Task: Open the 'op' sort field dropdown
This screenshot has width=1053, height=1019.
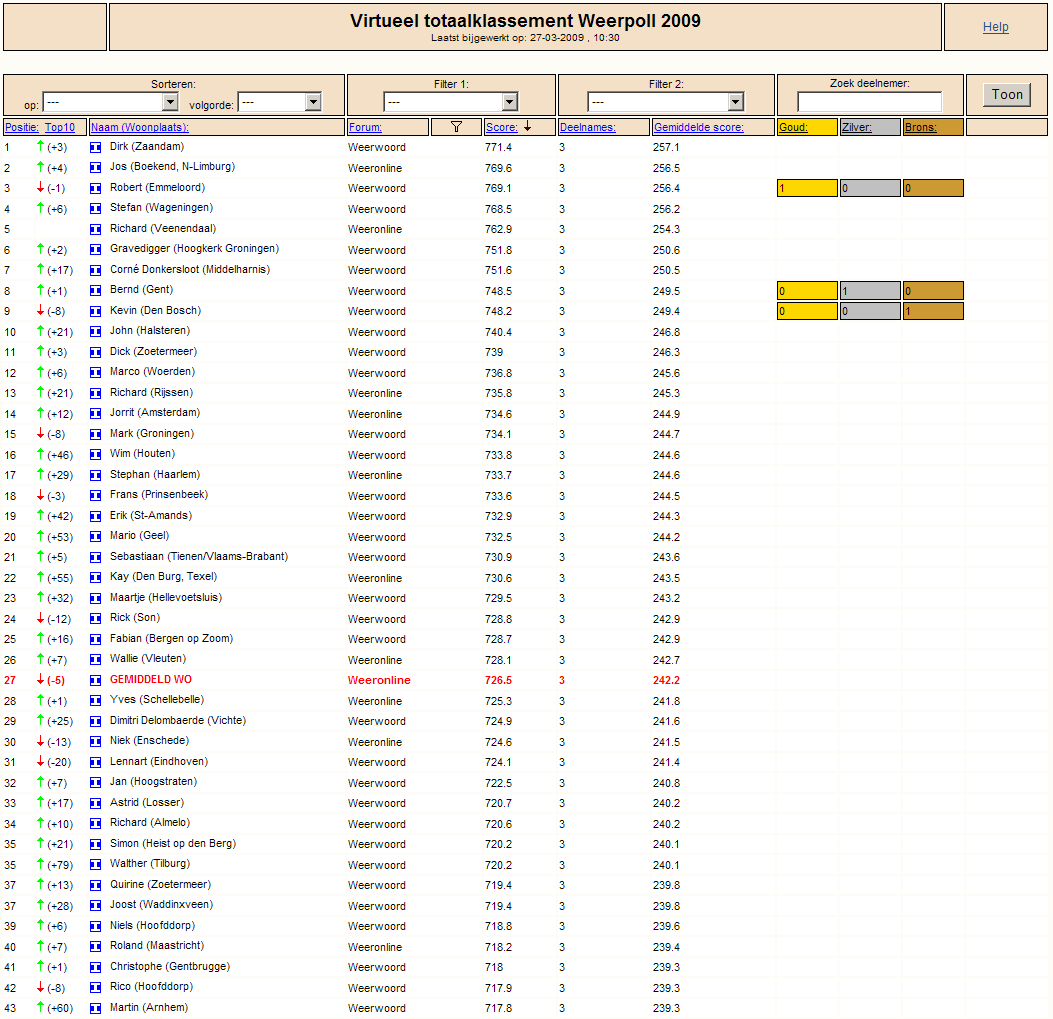Action: point(110,102)
